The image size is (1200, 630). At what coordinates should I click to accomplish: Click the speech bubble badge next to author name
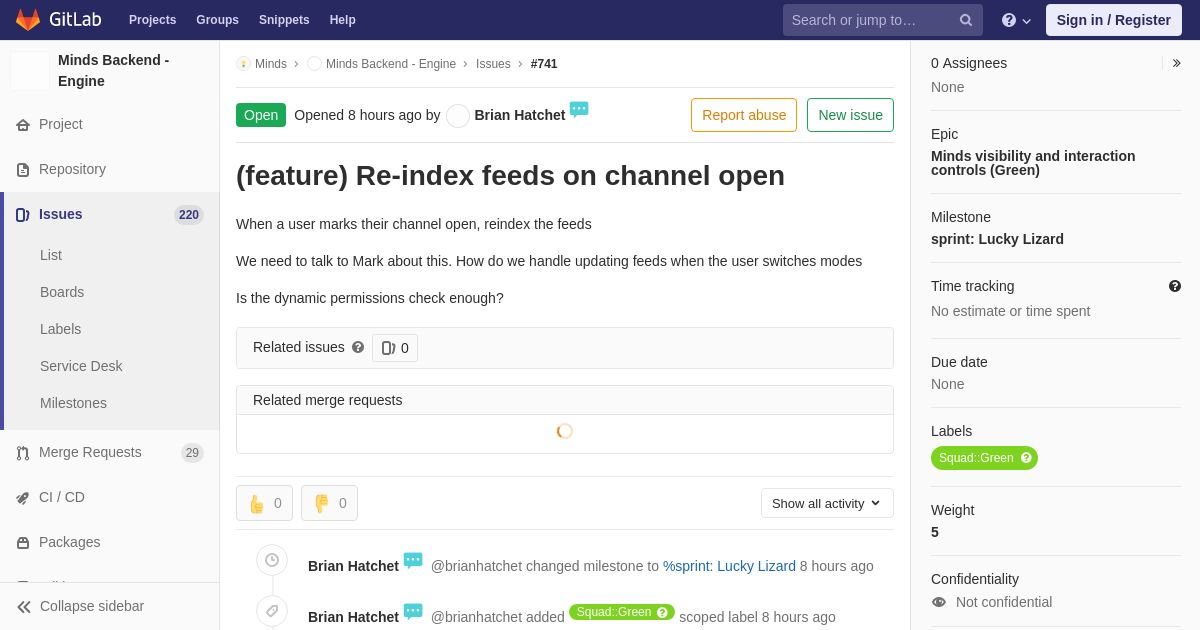point(579,109)
